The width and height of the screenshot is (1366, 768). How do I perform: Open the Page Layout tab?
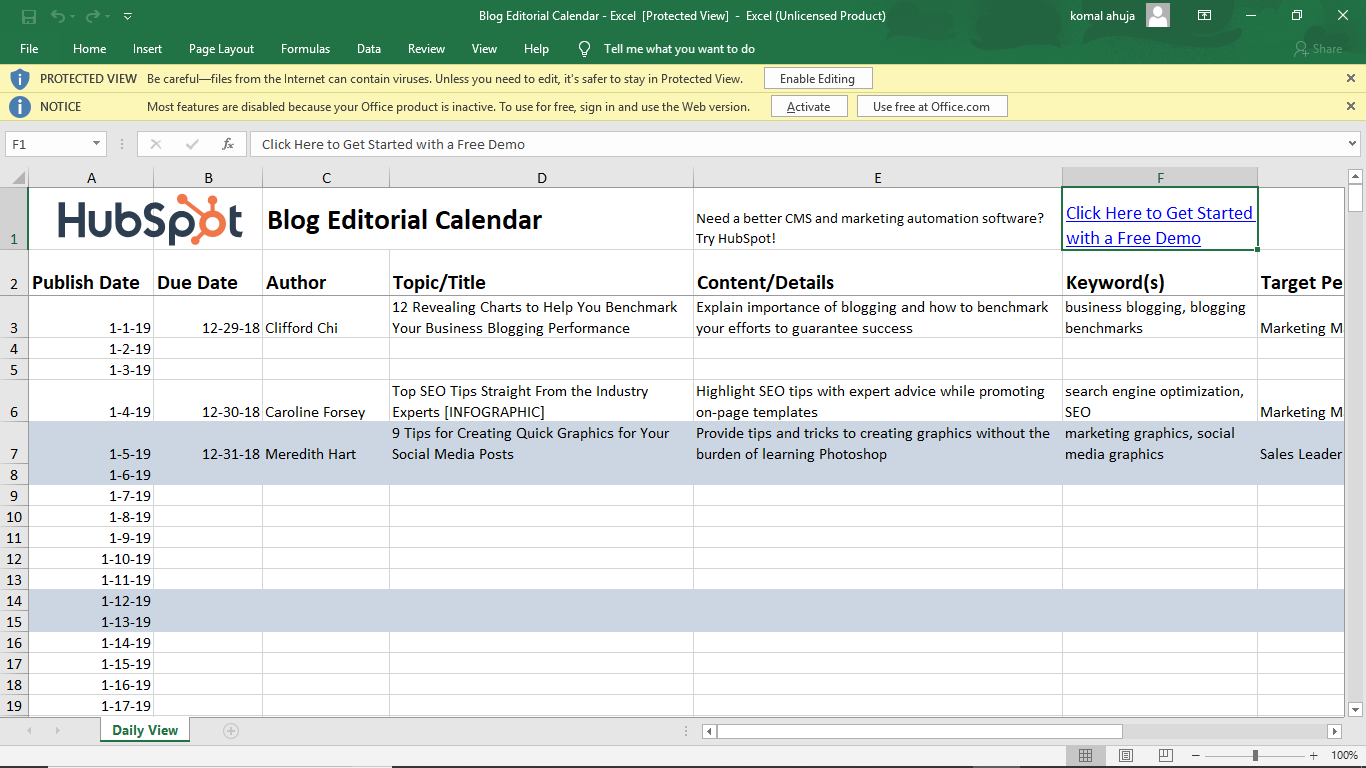coord(221,48)
